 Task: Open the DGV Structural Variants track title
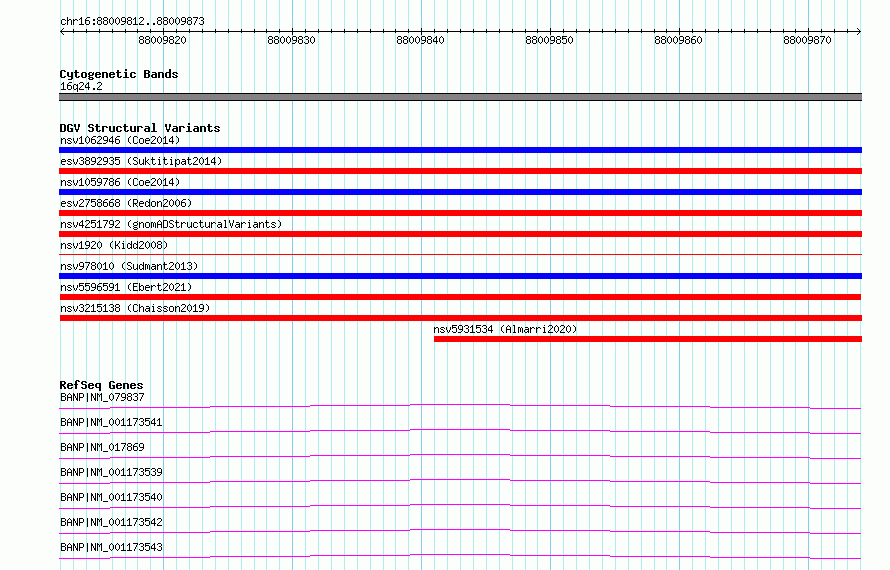click(140, 128)
